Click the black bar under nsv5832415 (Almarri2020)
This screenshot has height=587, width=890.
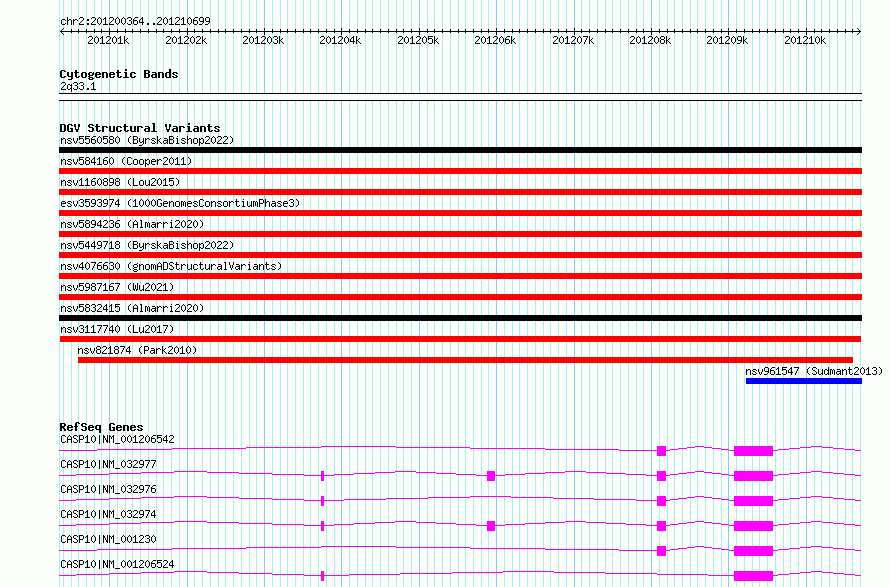(460, 318)
